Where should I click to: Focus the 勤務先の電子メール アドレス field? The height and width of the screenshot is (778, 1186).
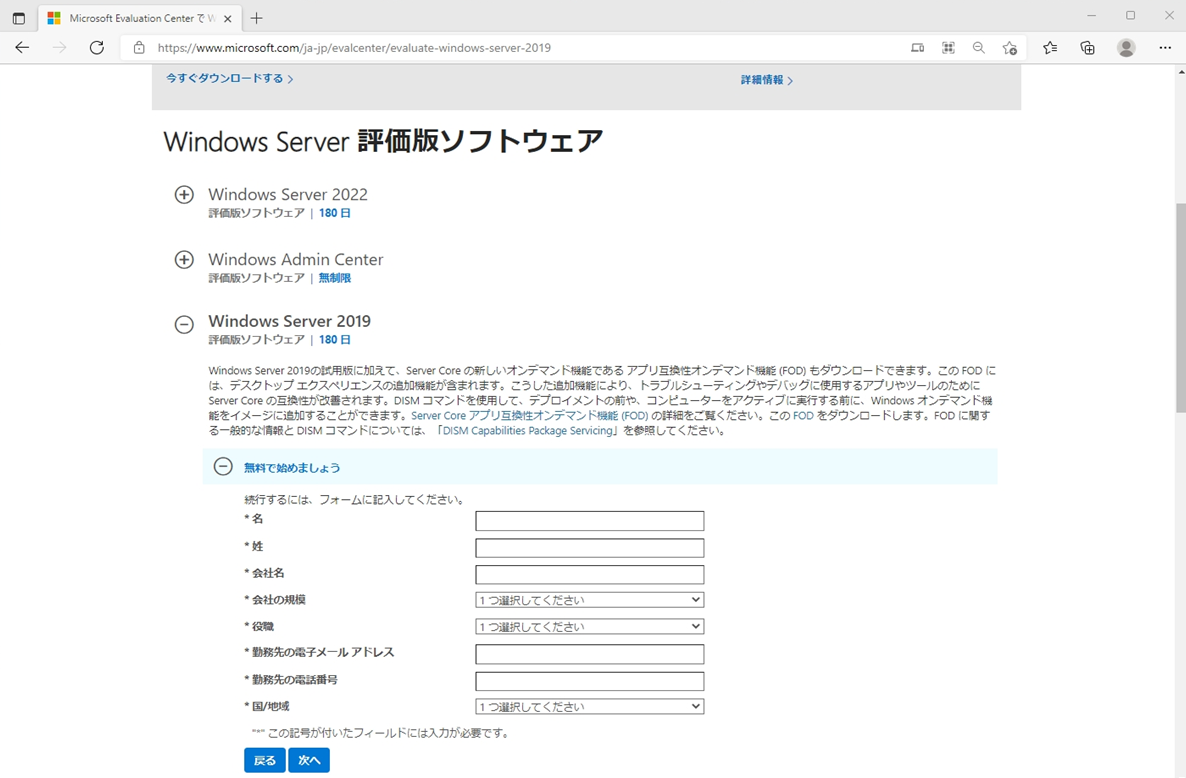point(589,653)
